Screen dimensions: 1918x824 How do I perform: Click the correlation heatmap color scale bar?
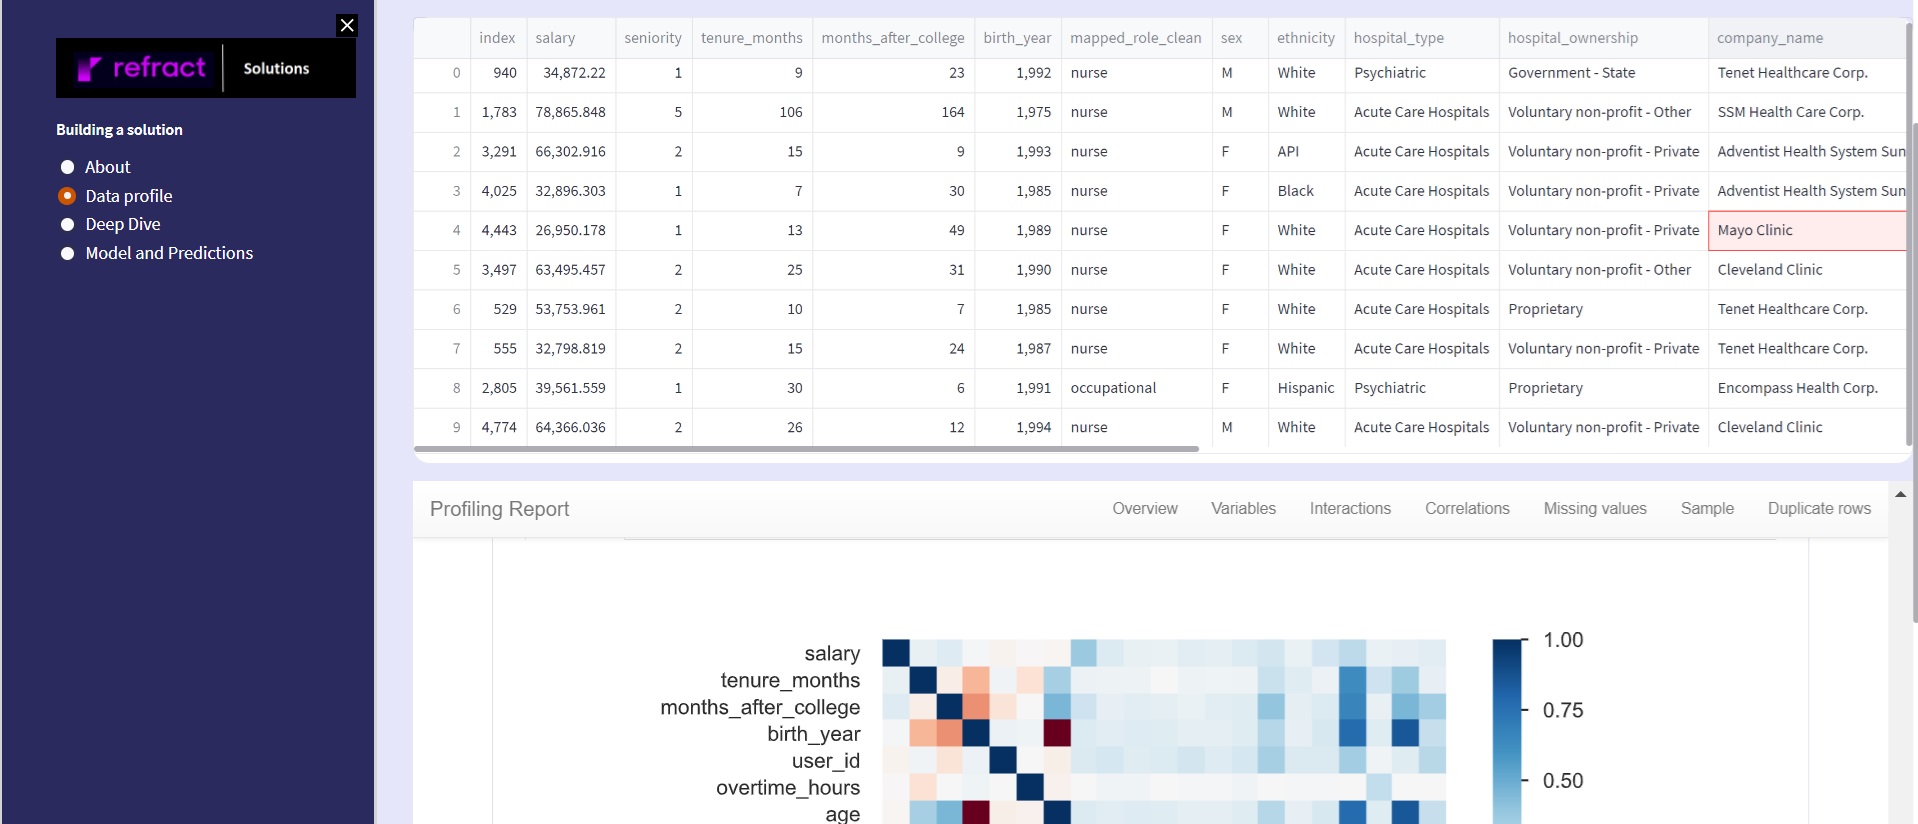(1507, 732)
